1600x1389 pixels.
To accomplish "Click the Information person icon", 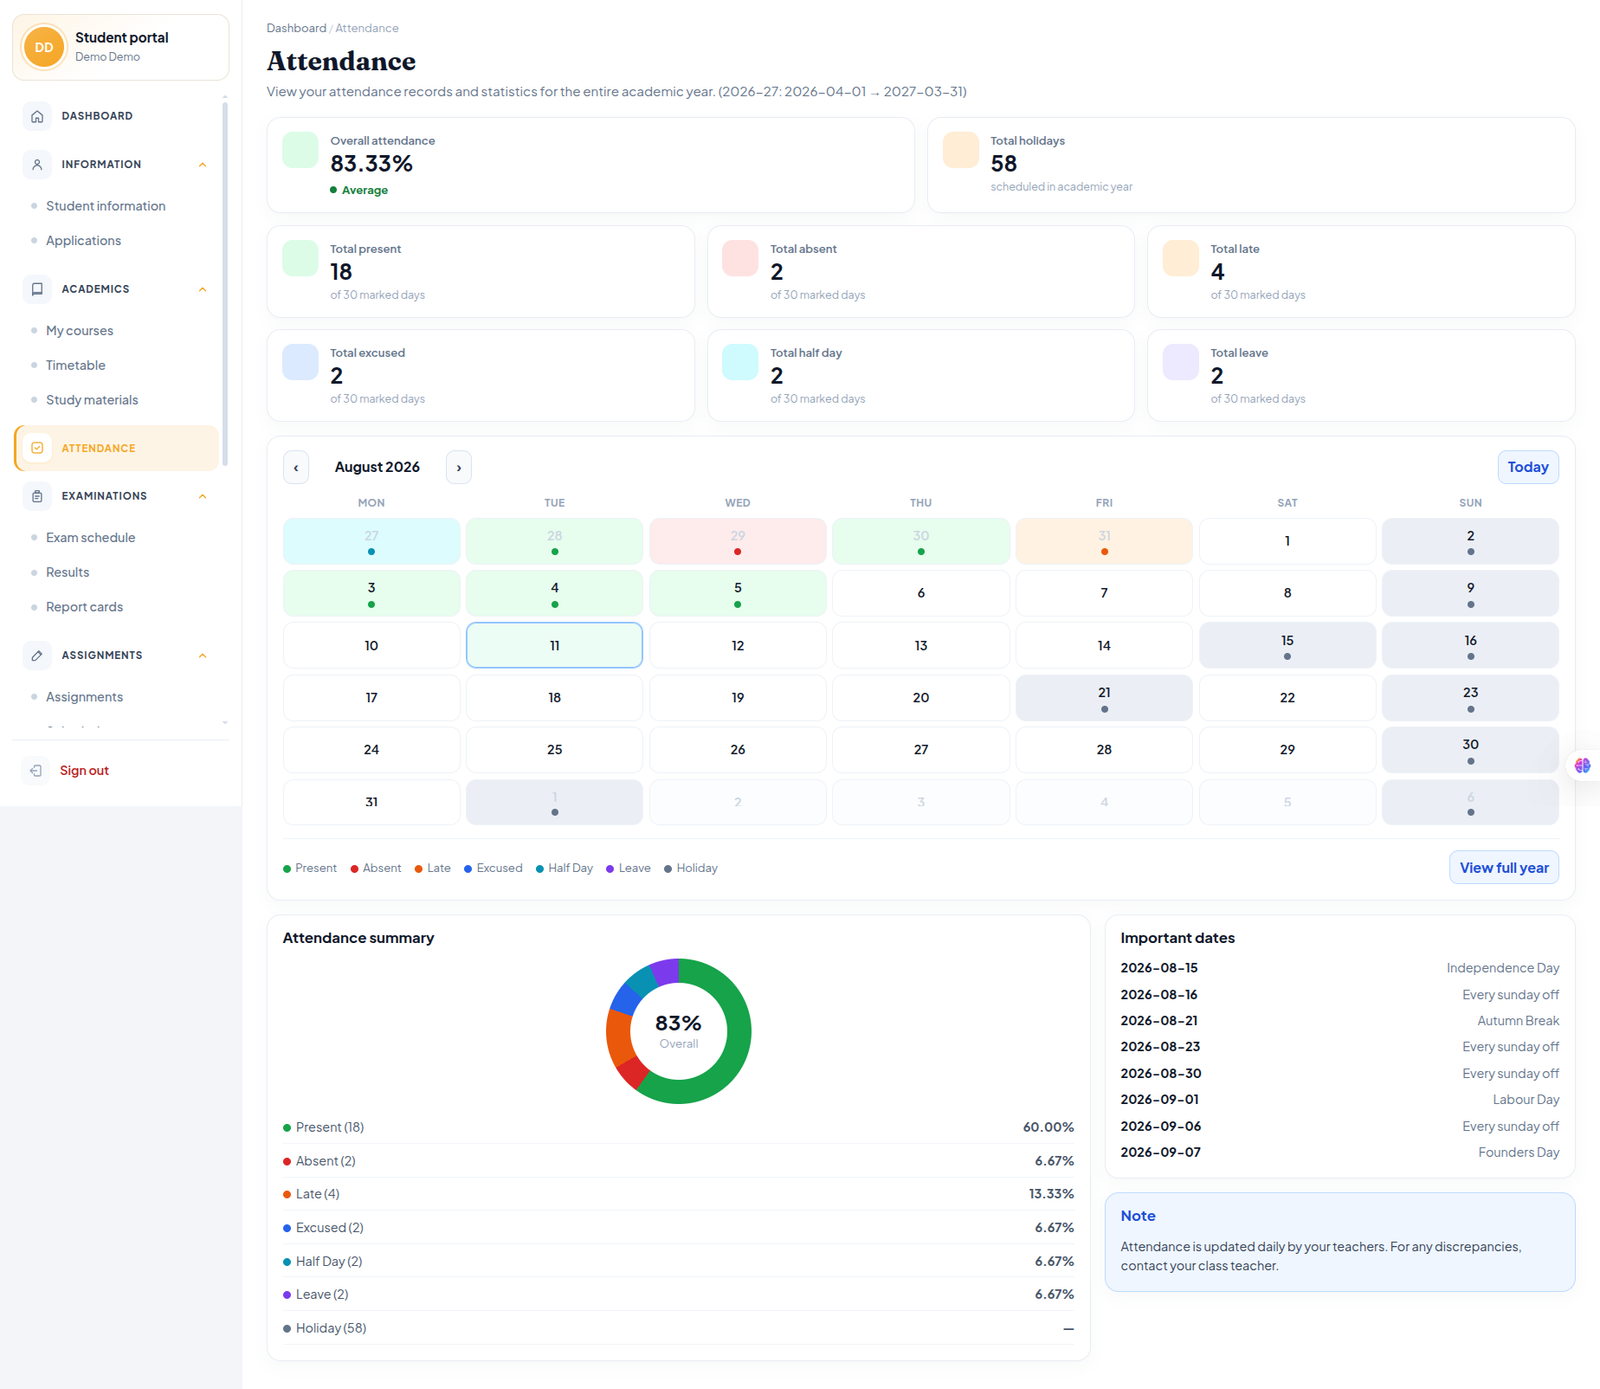I will (37, 164).
